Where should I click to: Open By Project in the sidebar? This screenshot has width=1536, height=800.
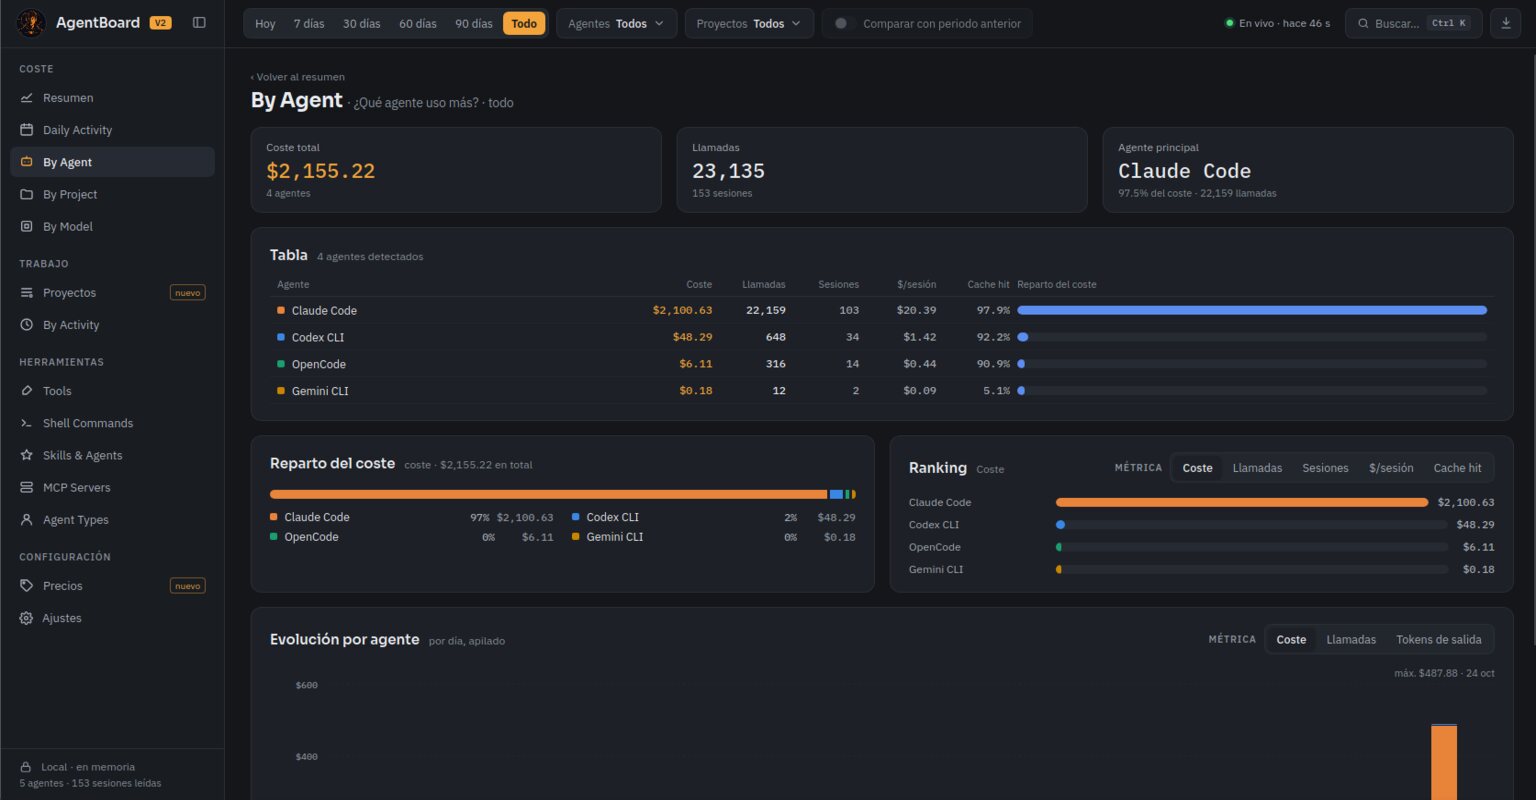pyautogui.click(x=112, y=194)
